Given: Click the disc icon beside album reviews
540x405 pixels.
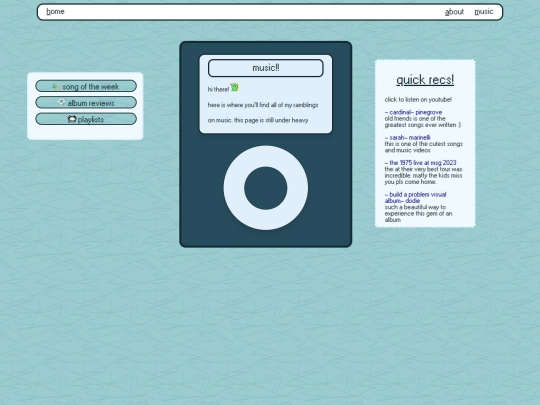Looking at the screenshot, I should (62, 102).
